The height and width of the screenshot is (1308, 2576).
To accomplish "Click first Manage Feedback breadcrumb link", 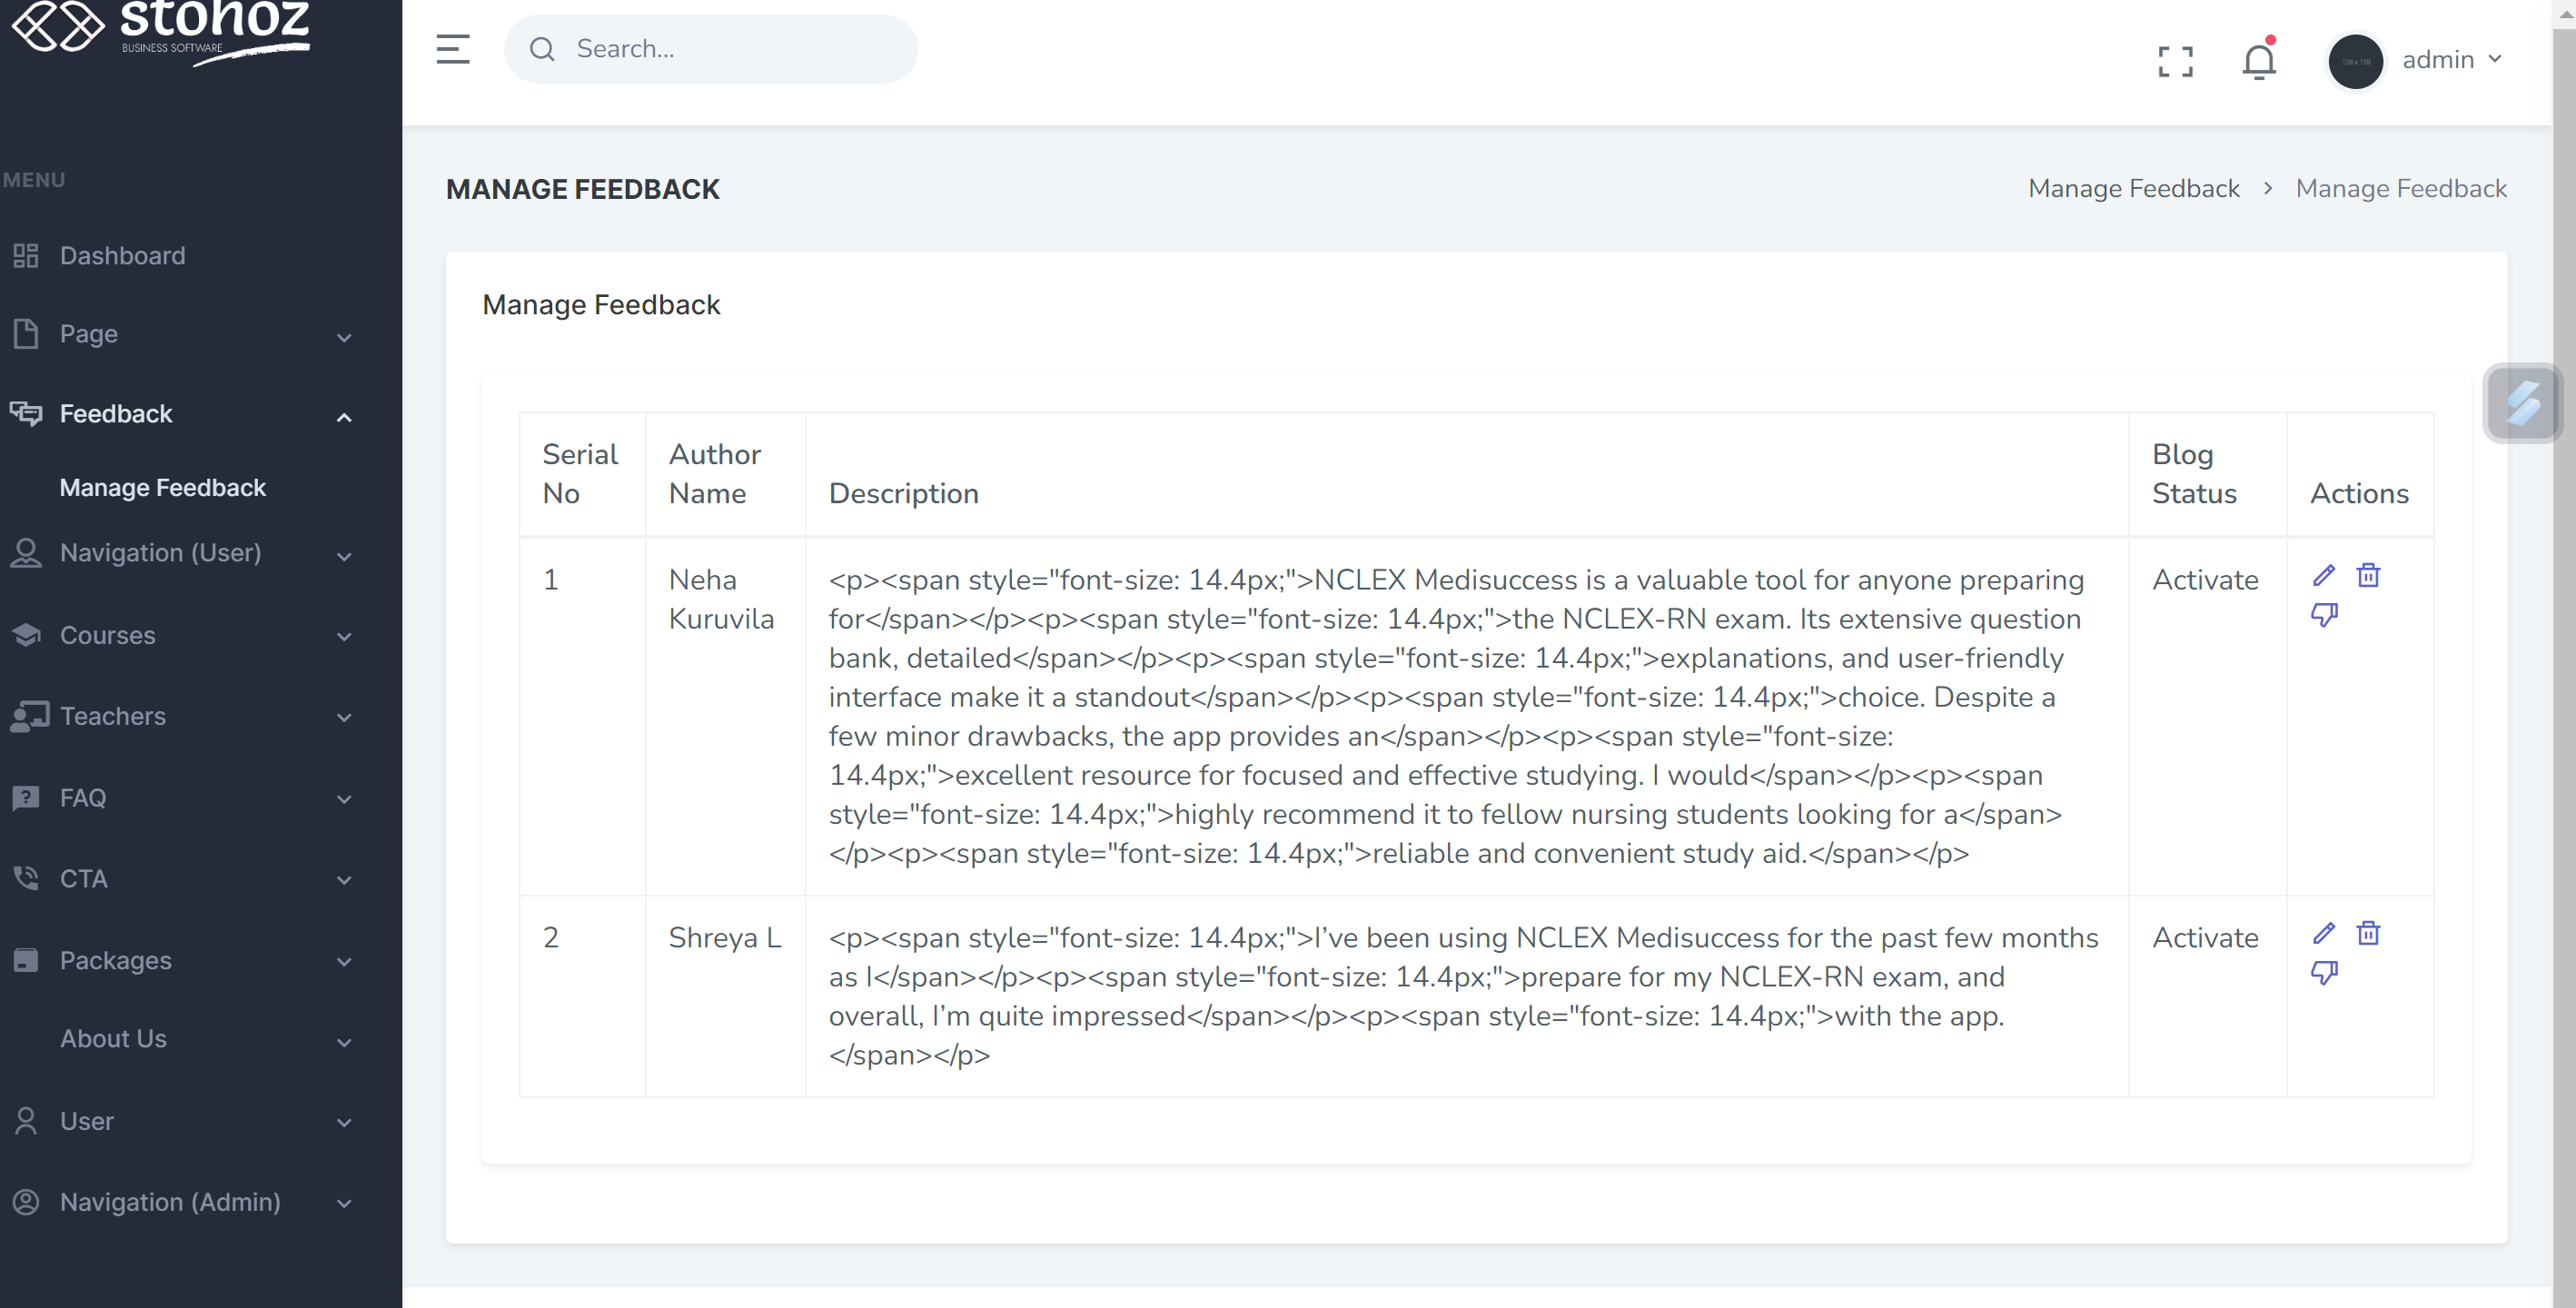I will pyautogui.click(x=2133, y=189).
